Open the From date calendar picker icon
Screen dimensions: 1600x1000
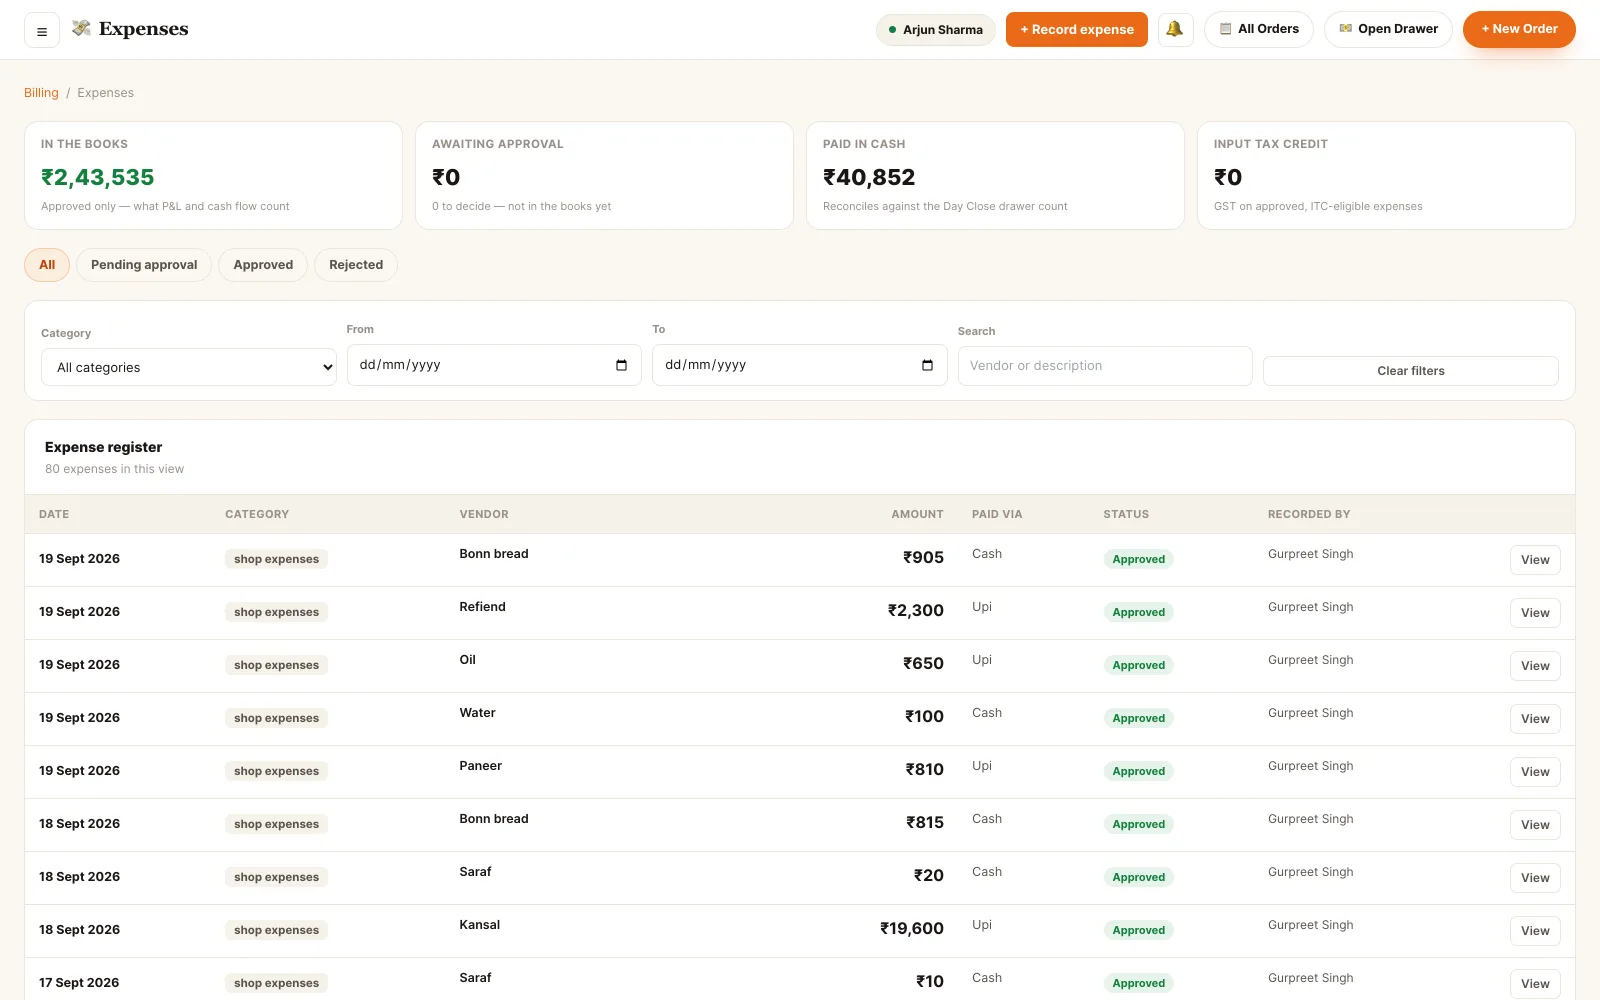click(621, 365)
